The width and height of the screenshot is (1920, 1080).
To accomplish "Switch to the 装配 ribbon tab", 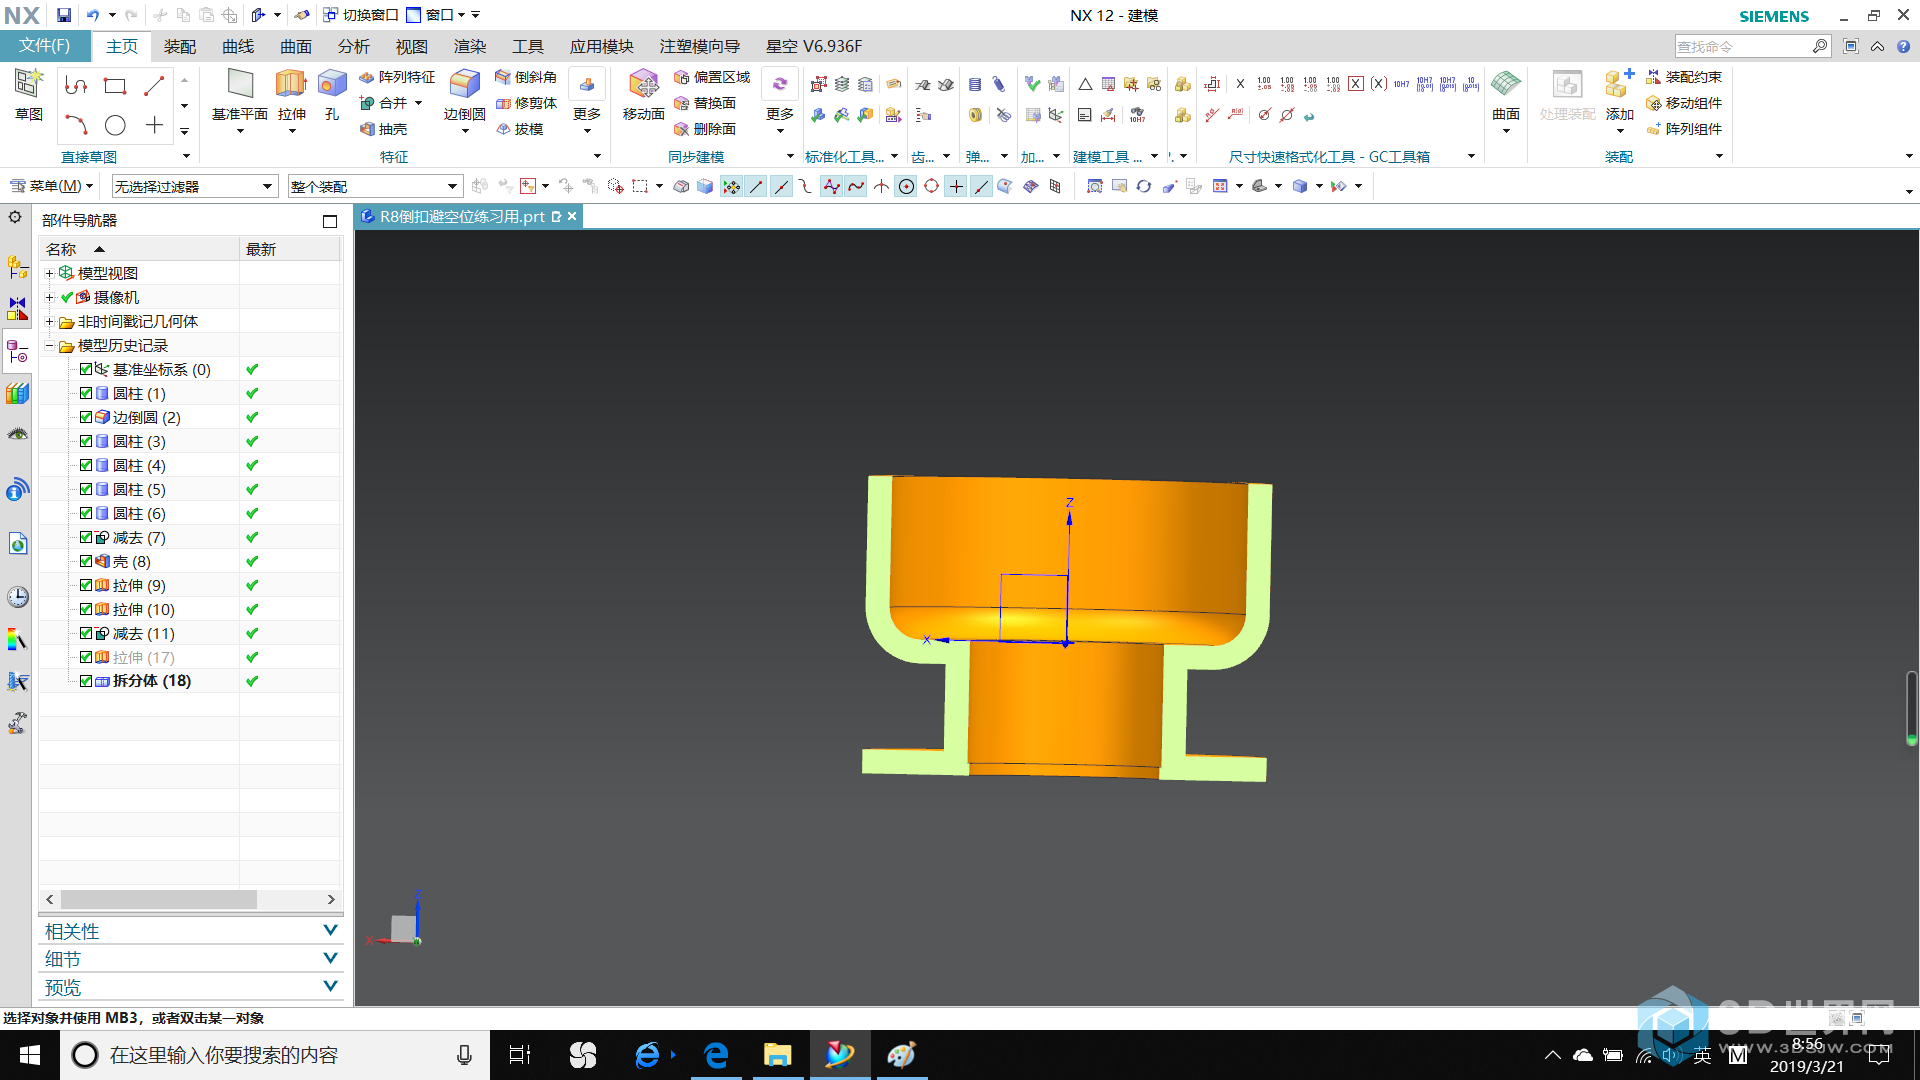I will pos(180,46).
